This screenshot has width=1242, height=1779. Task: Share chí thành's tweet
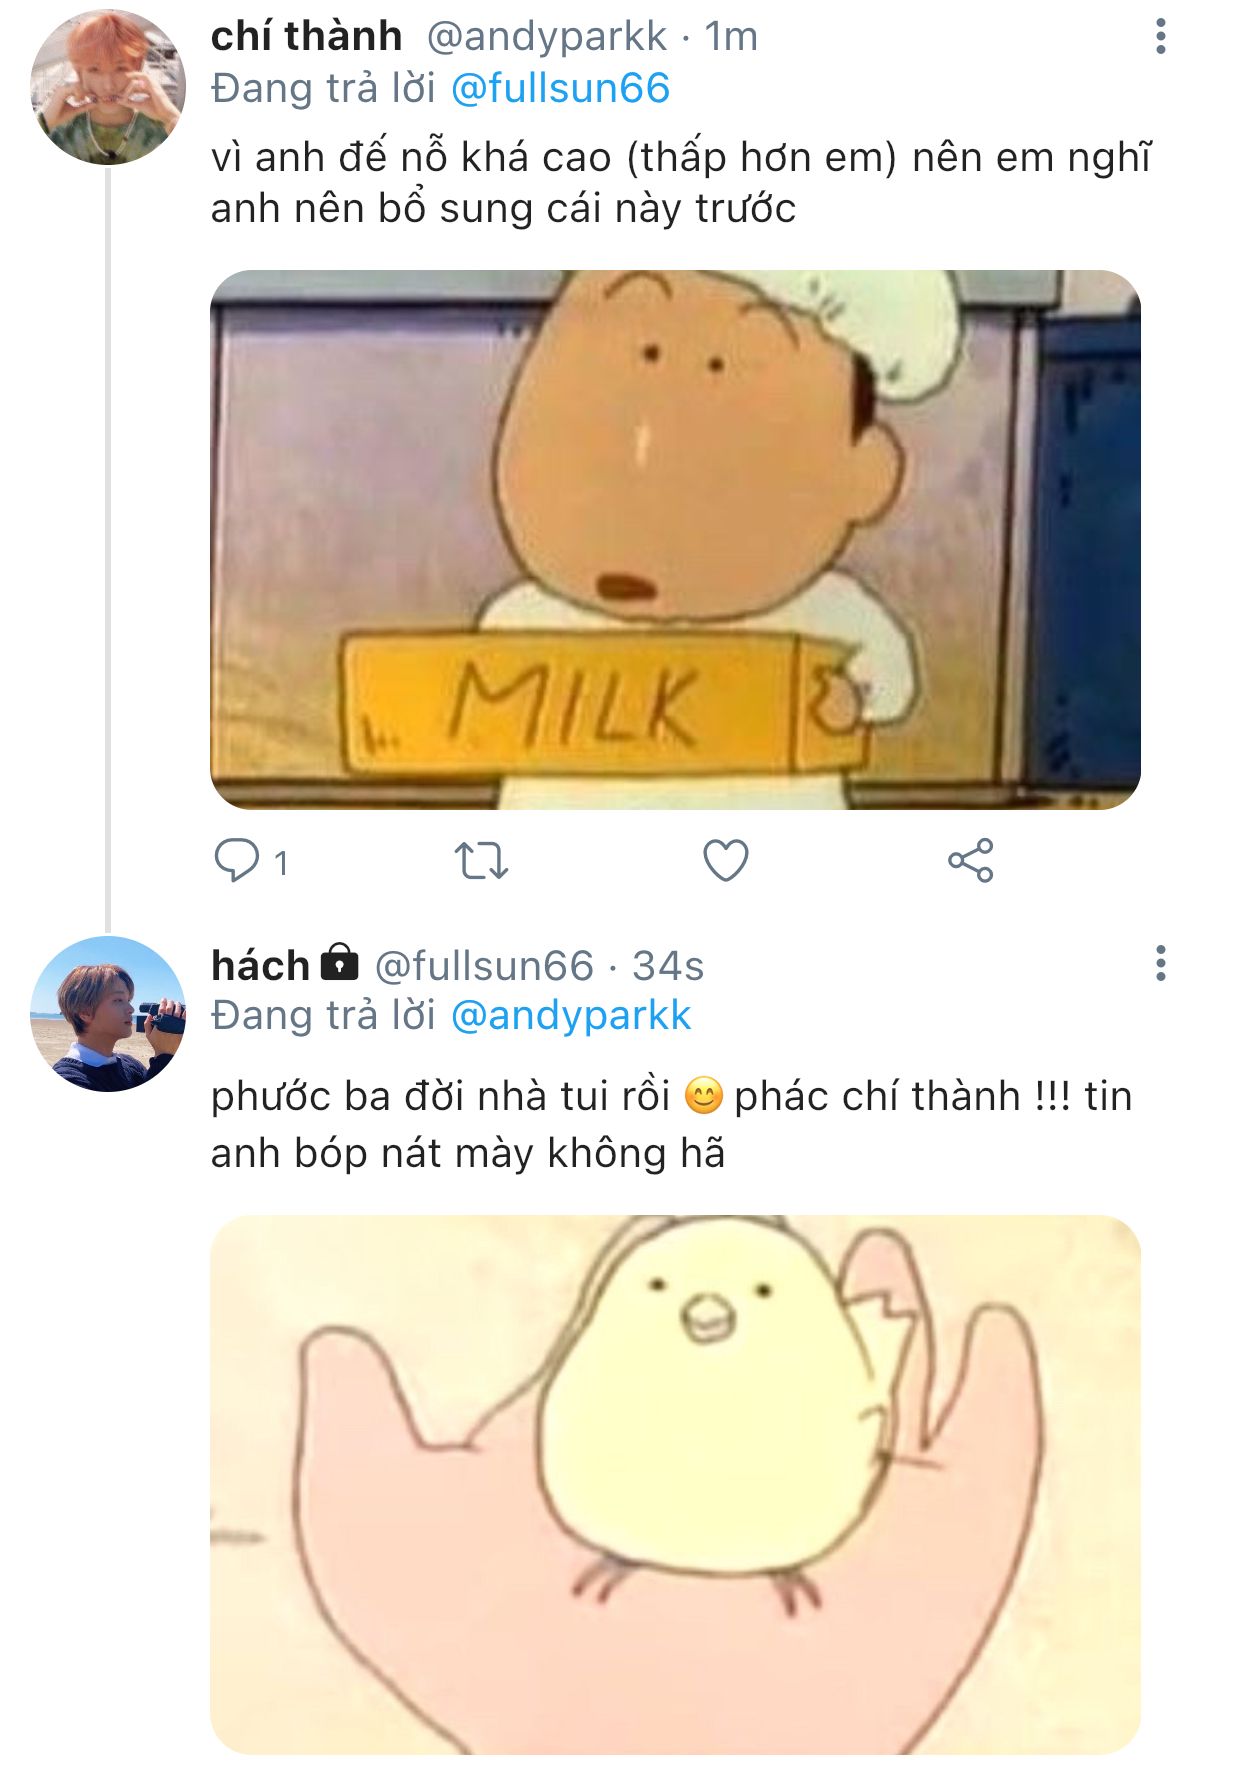click(970, 861)
